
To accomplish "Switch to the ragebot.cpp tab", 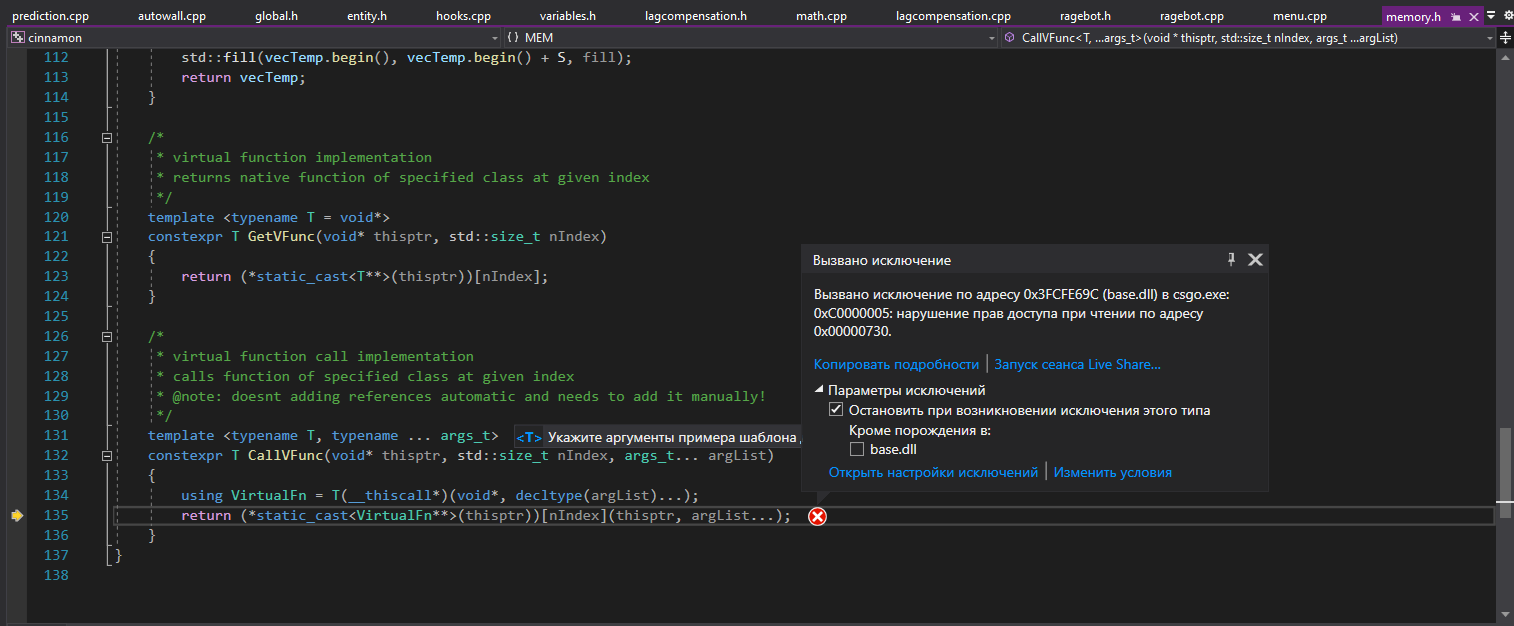I will [1191, 17].
